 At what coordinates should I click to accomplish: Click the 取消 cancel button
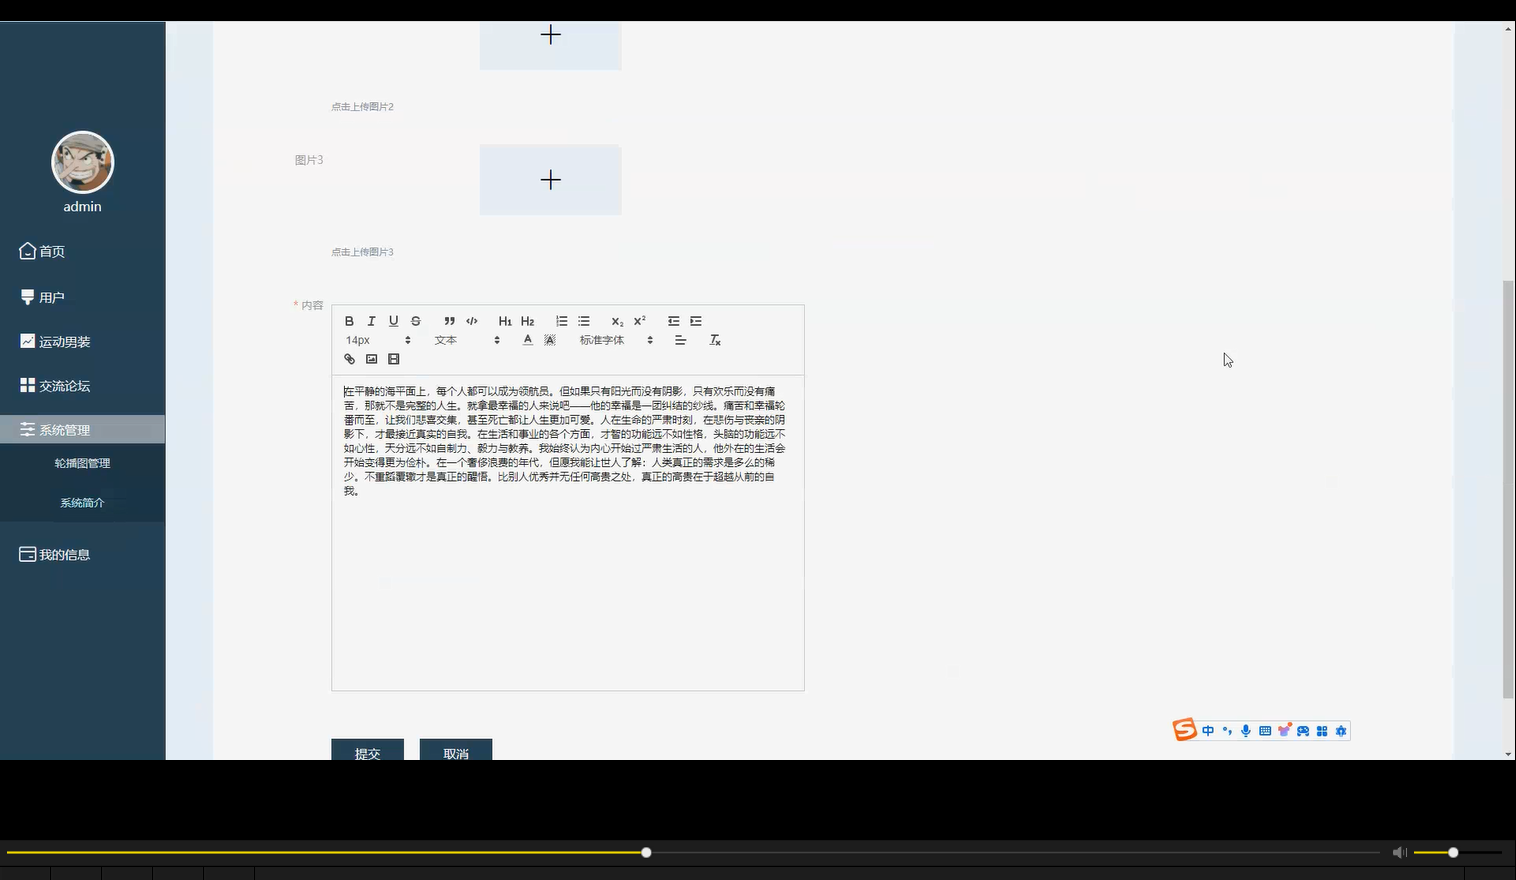(x=455, y=750)
